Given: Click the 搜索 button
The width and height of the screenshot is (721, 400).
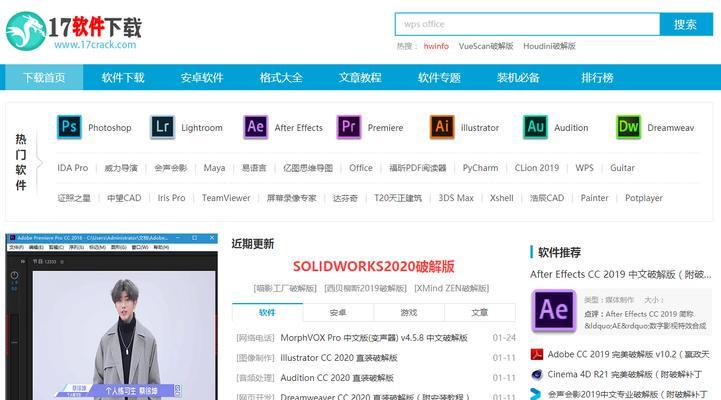Looking at the screenshot, I should coord(686,24).
